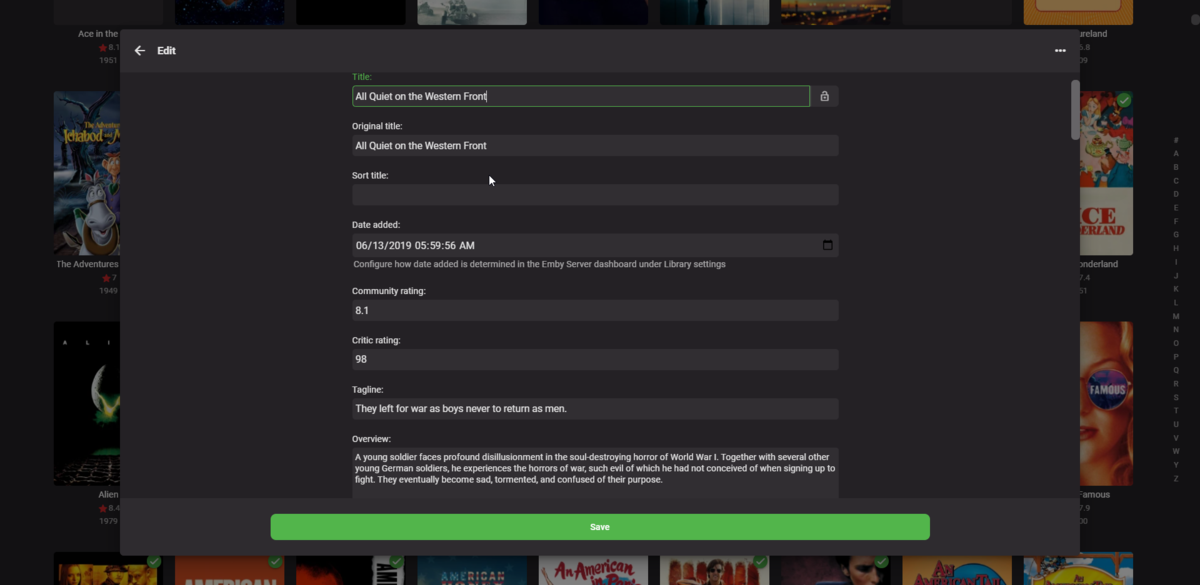
Task: Click the Date added date value
Action: [x=415, y=245]
